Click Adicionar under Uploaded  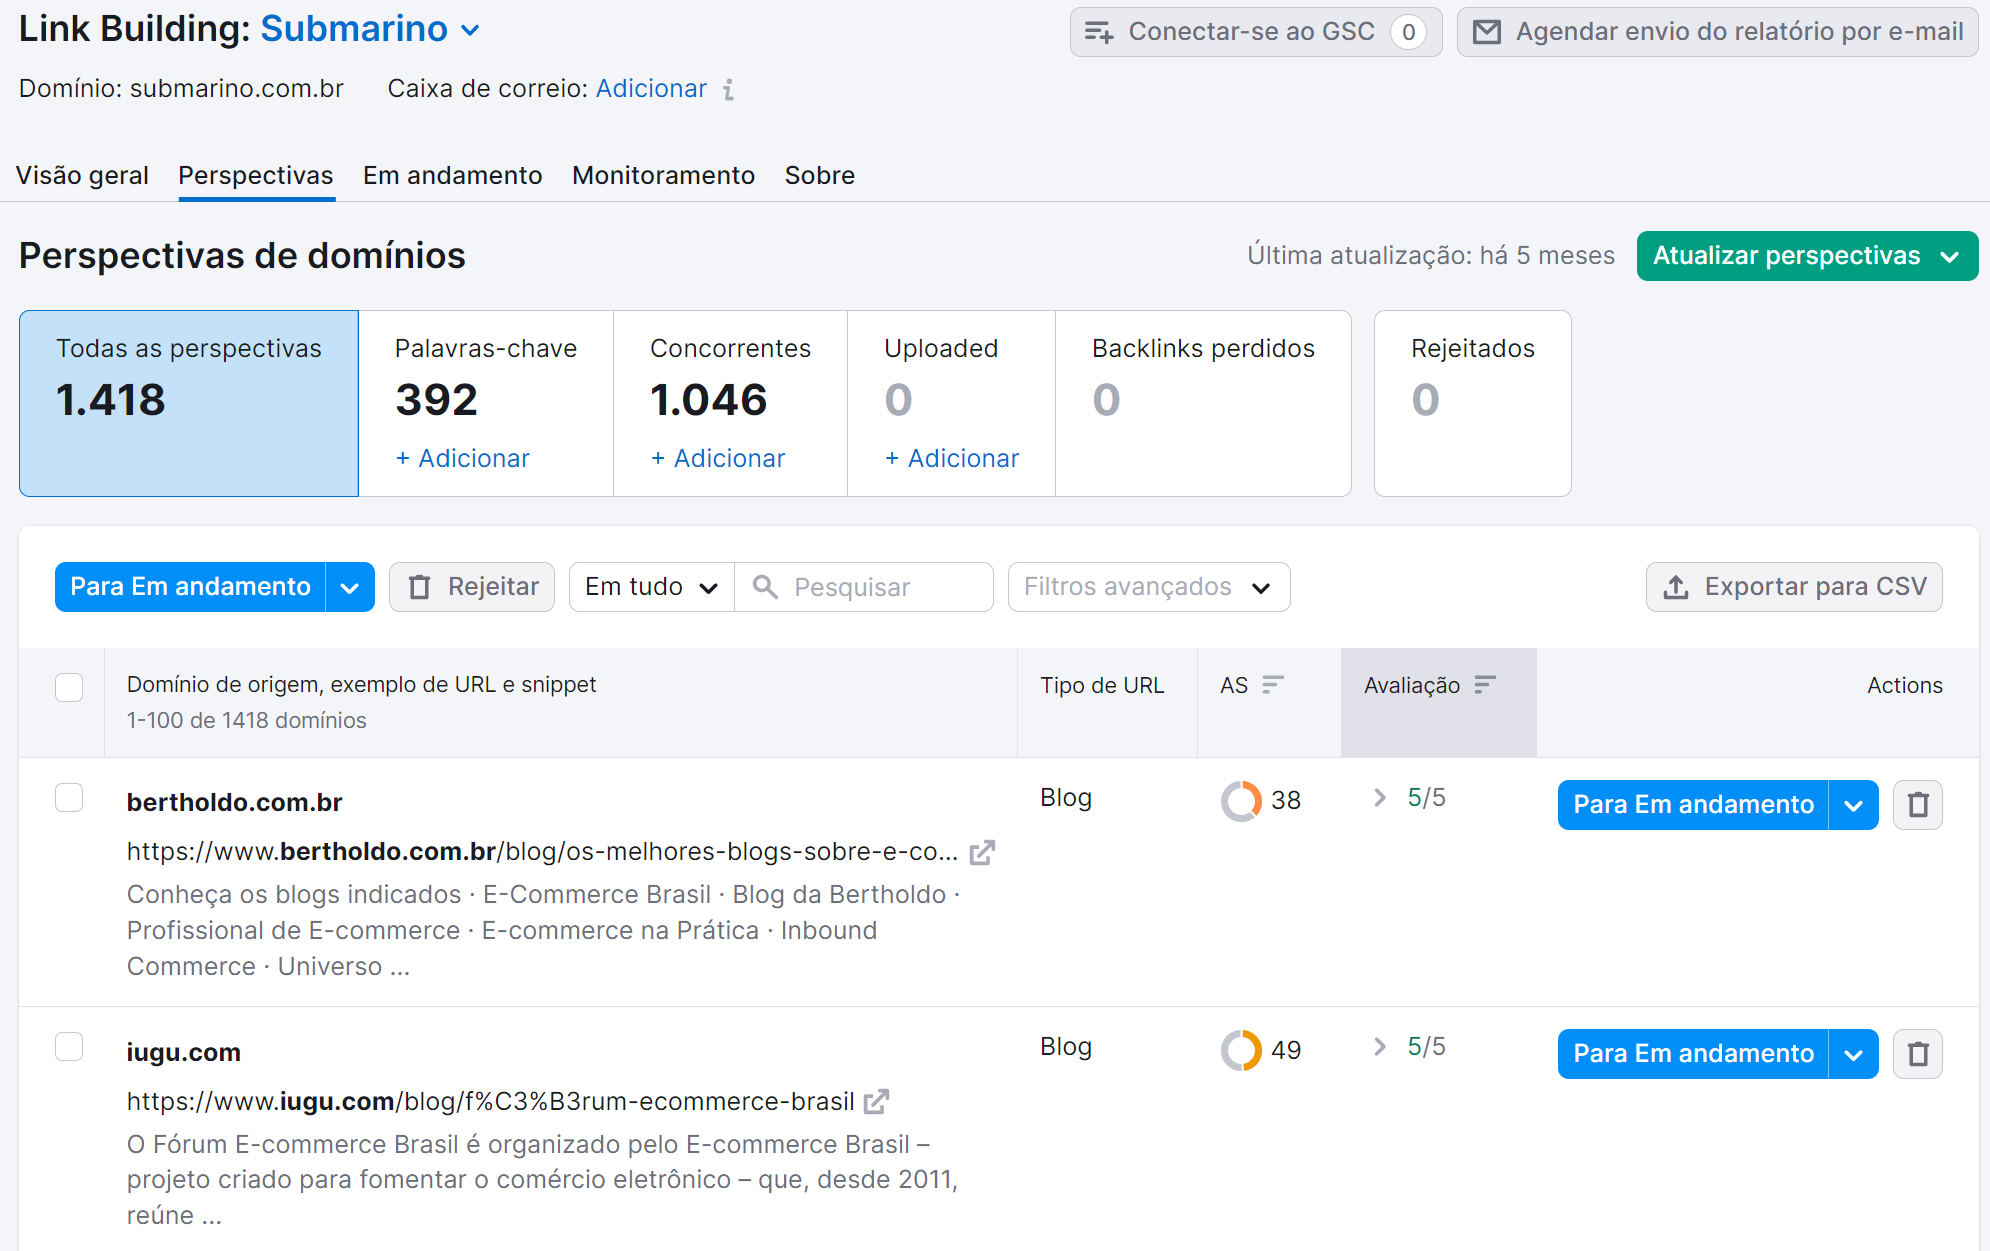(952, 459)
